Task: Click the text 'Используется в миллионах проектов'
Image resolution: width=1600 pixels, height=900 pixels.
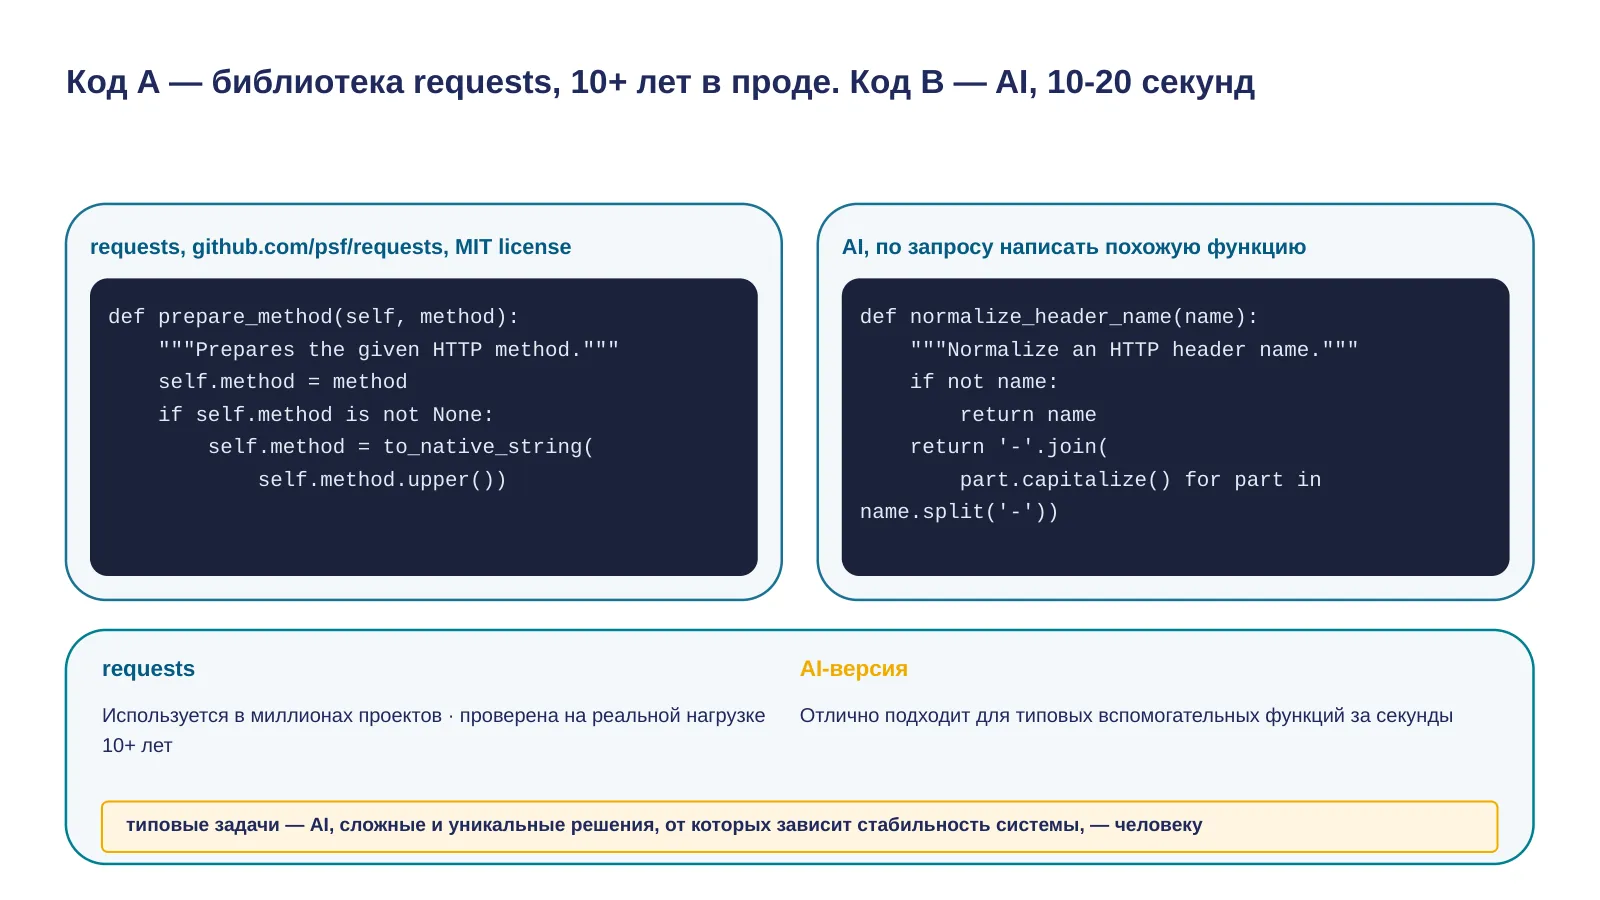Action: click(272, 716)
